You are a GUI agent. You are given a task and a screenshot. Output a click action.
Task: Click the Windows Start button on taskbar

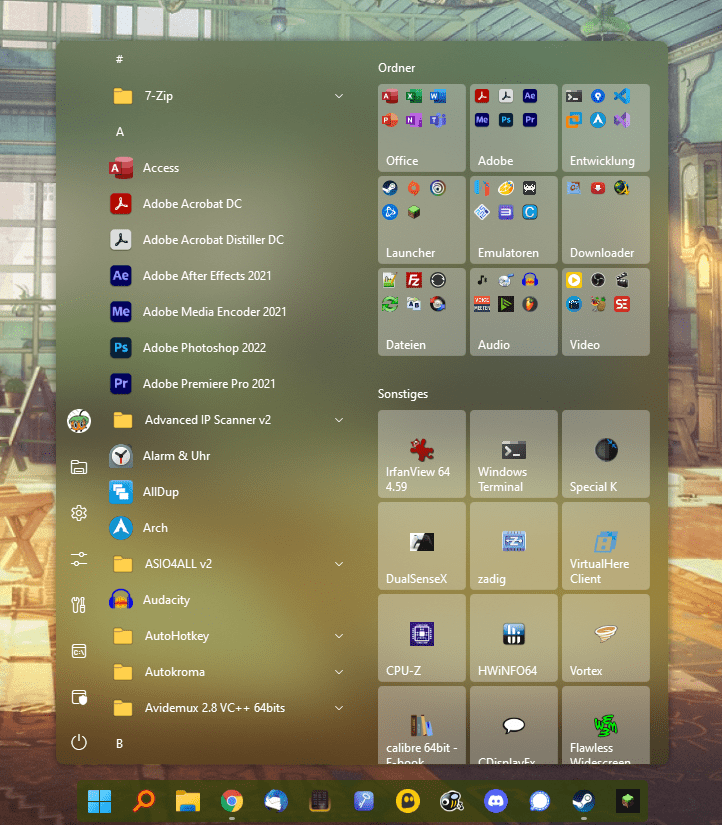(99, 801)
